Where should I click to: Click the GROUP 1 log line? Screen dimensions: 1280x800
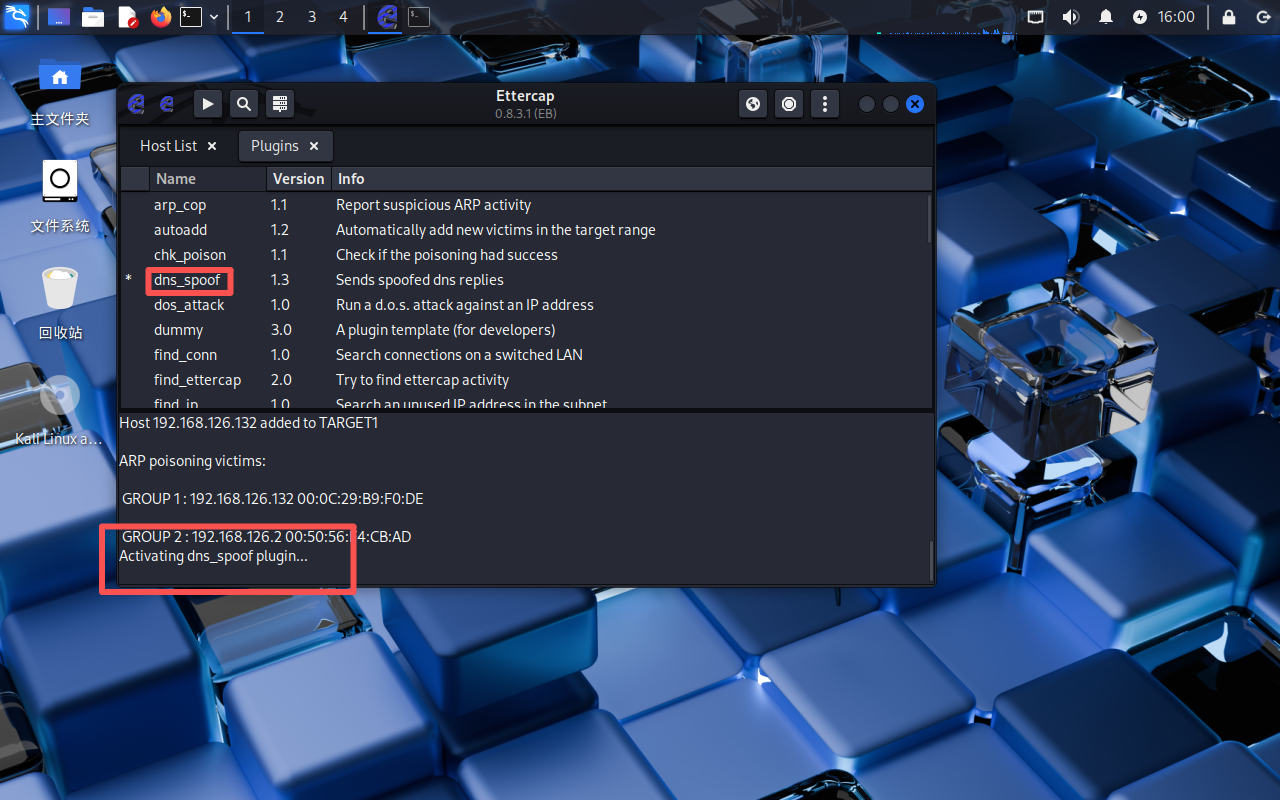coord(273,499)
